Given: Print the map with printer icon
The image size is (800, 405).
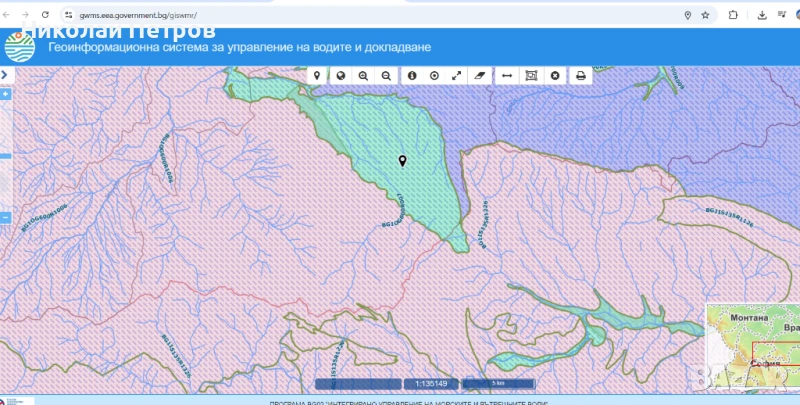Looking at the screenshot, I should point(580,75).
